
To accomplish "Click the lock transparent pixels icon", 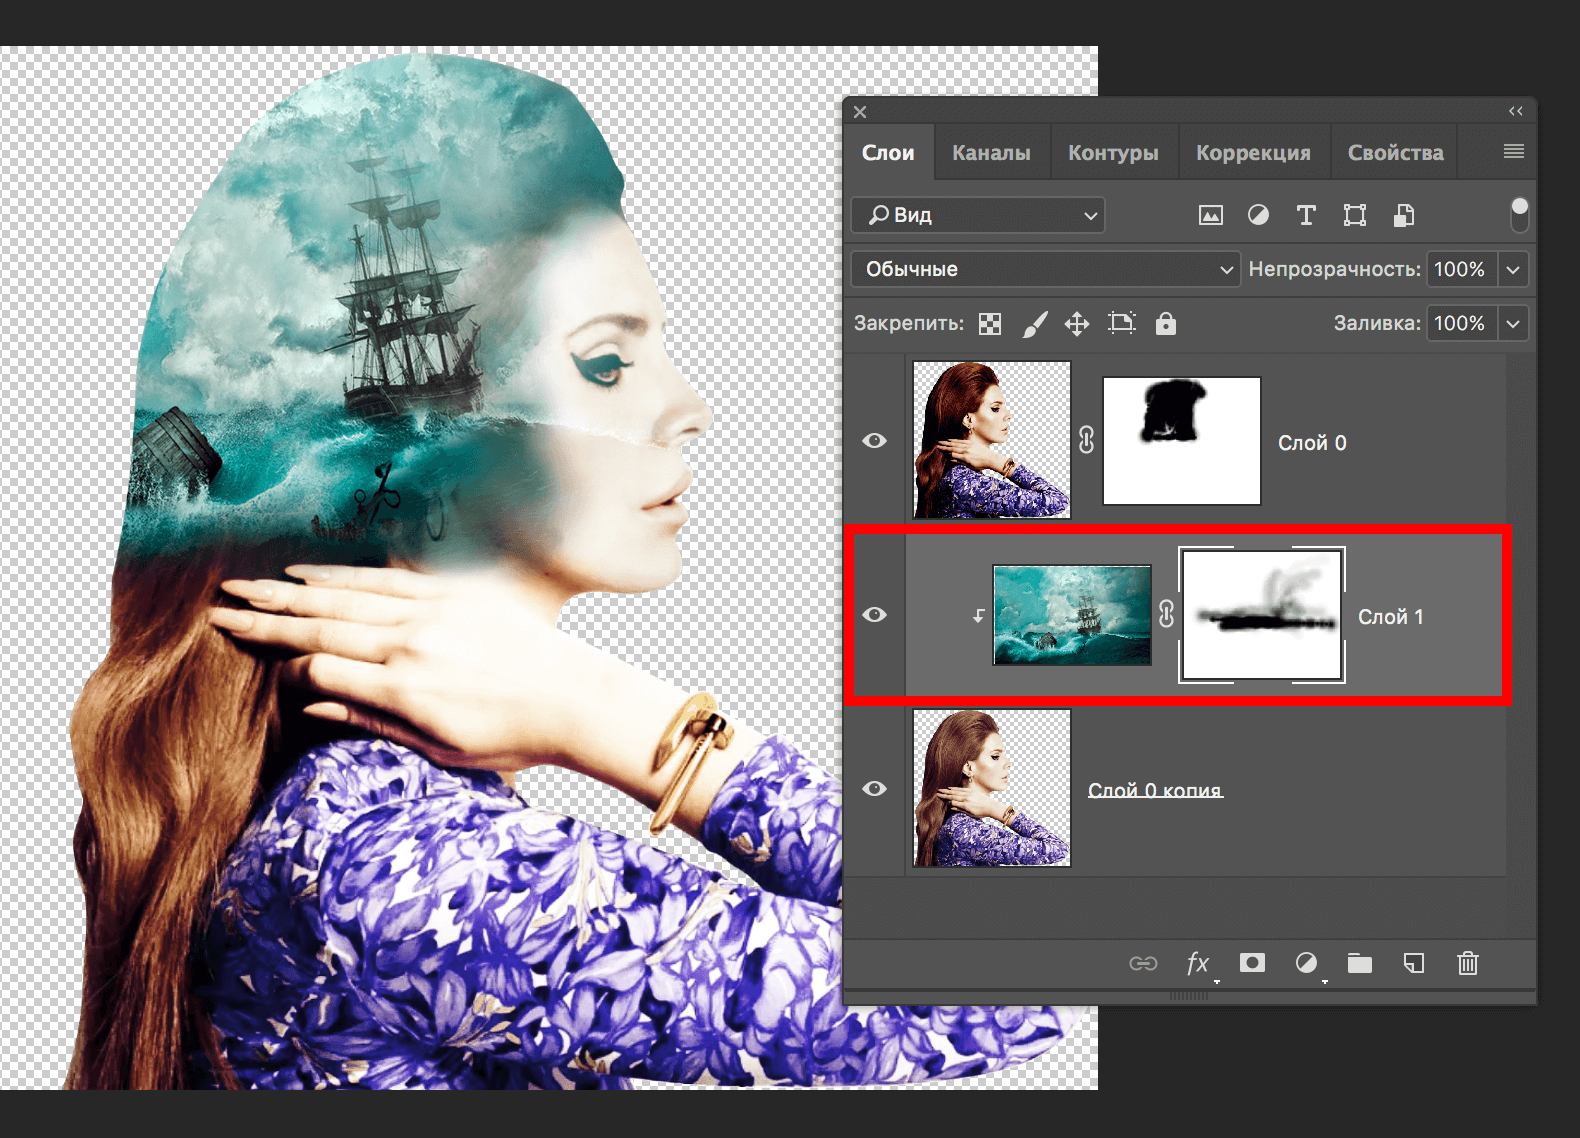I will point(990,323).
